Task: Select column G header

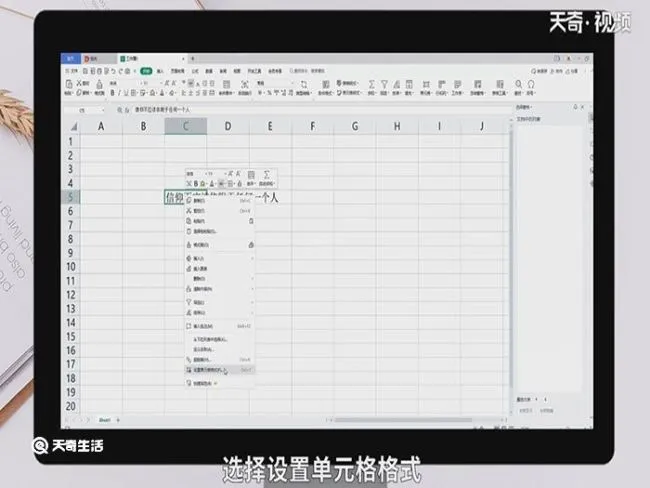Action: (x=355, y=126)
